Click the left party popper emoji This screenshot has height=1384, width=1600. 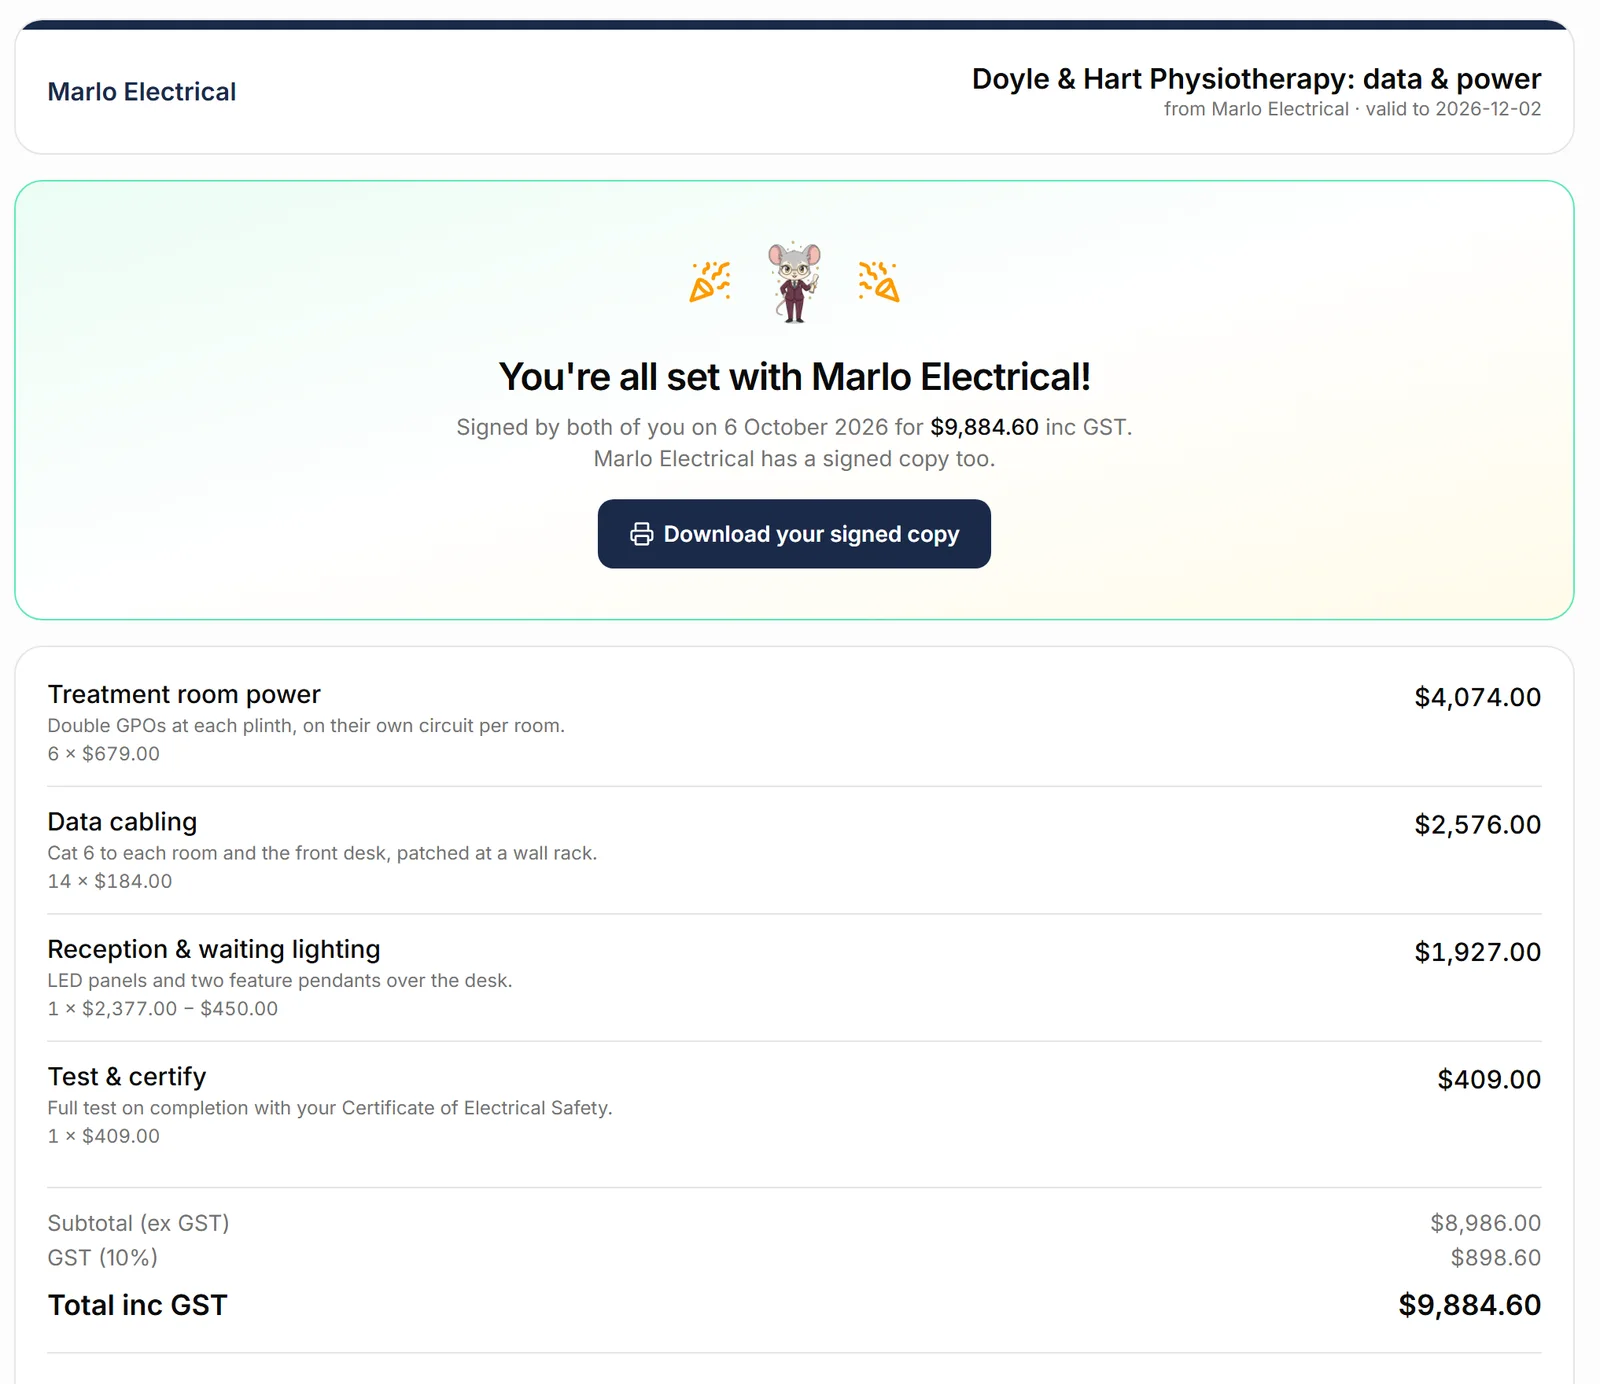point(710,281)
